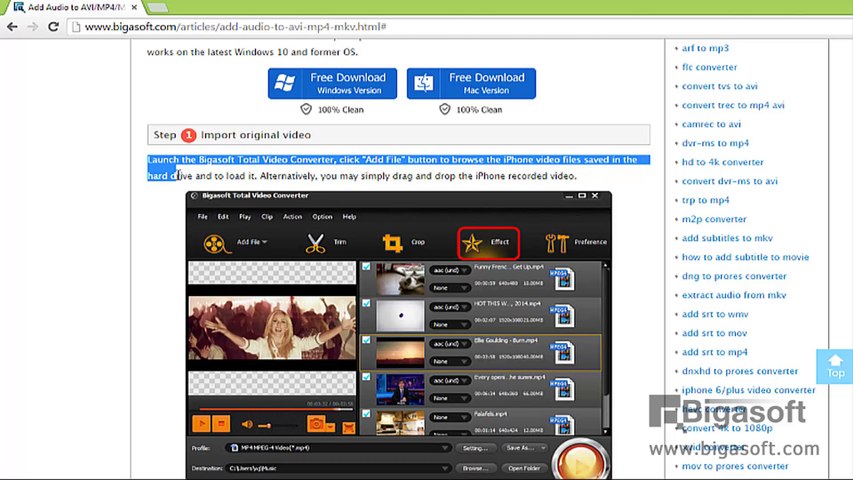Uncheck the HOT THIS W 2014.mp4 checkbox
This screenshot has height=480, width=853.
366,303
